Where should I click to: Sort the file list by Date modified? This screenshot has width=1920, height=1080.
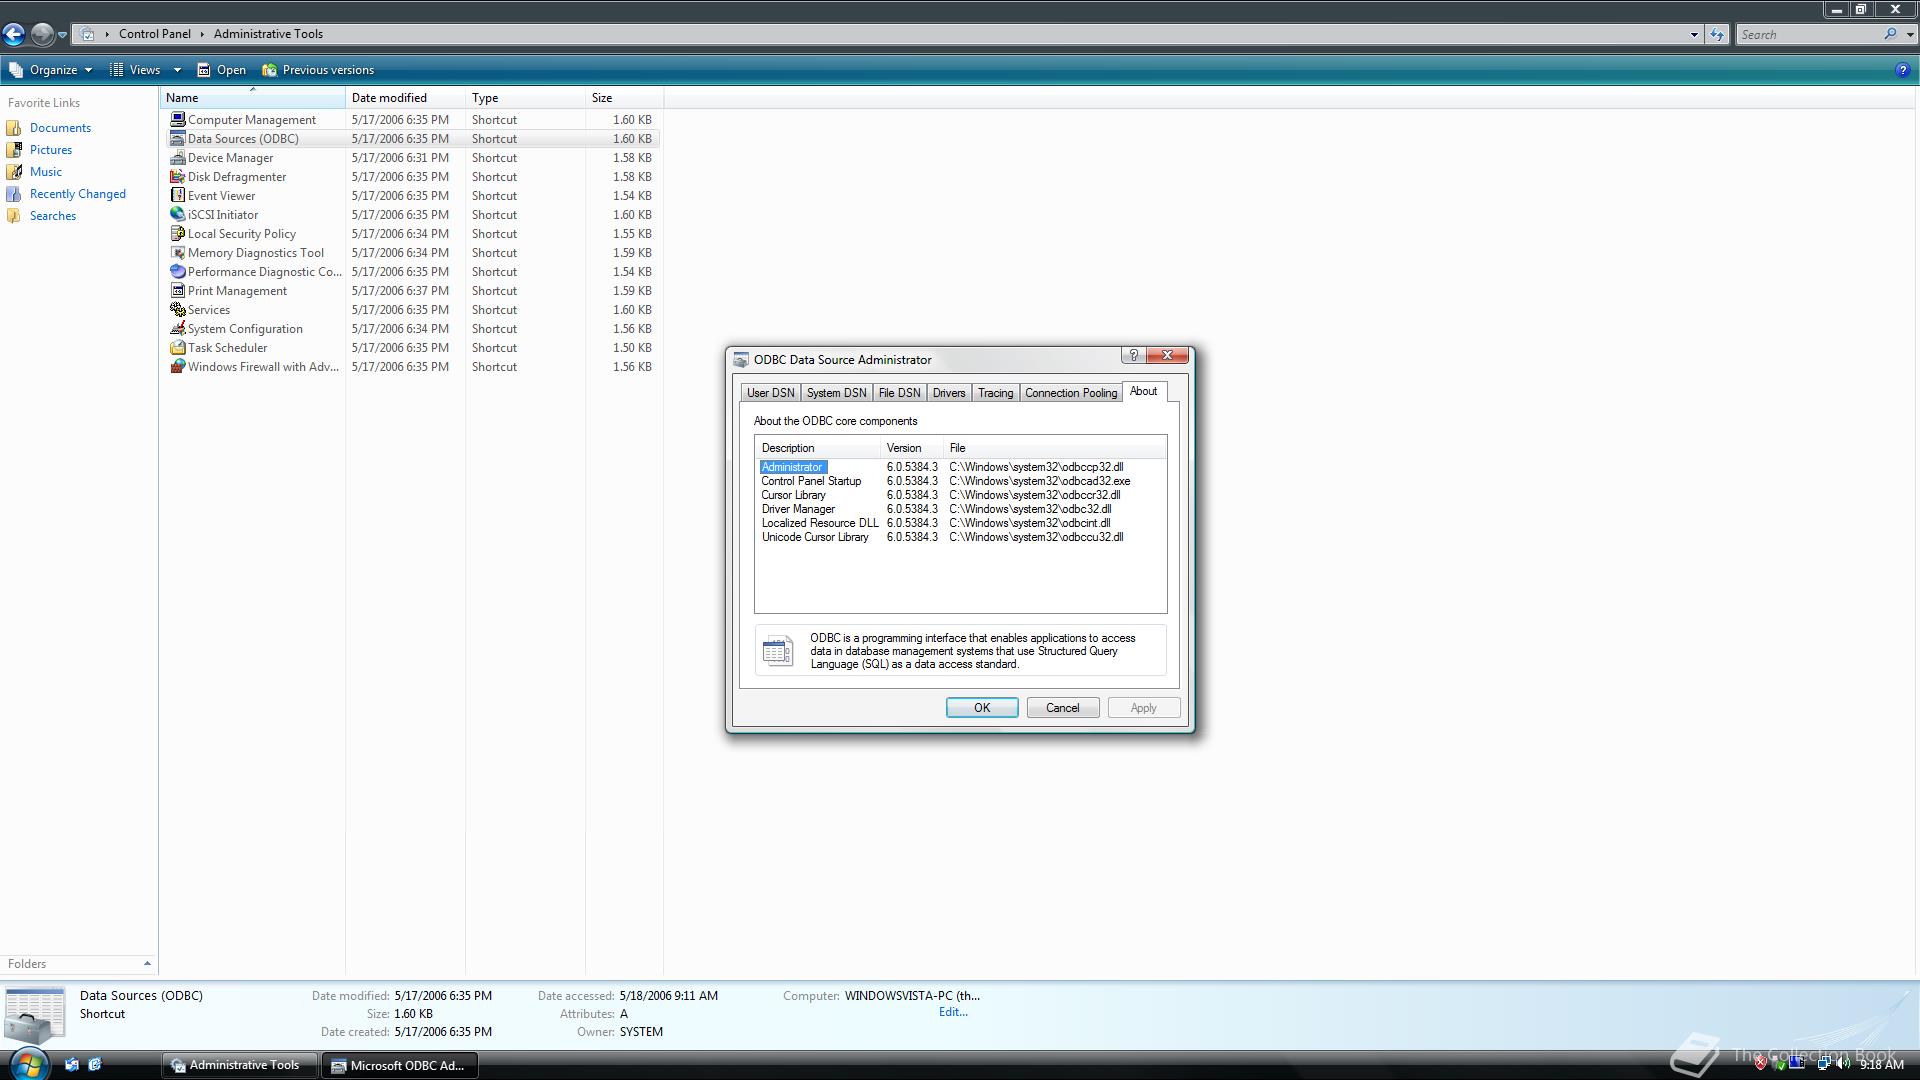[405, 98]
